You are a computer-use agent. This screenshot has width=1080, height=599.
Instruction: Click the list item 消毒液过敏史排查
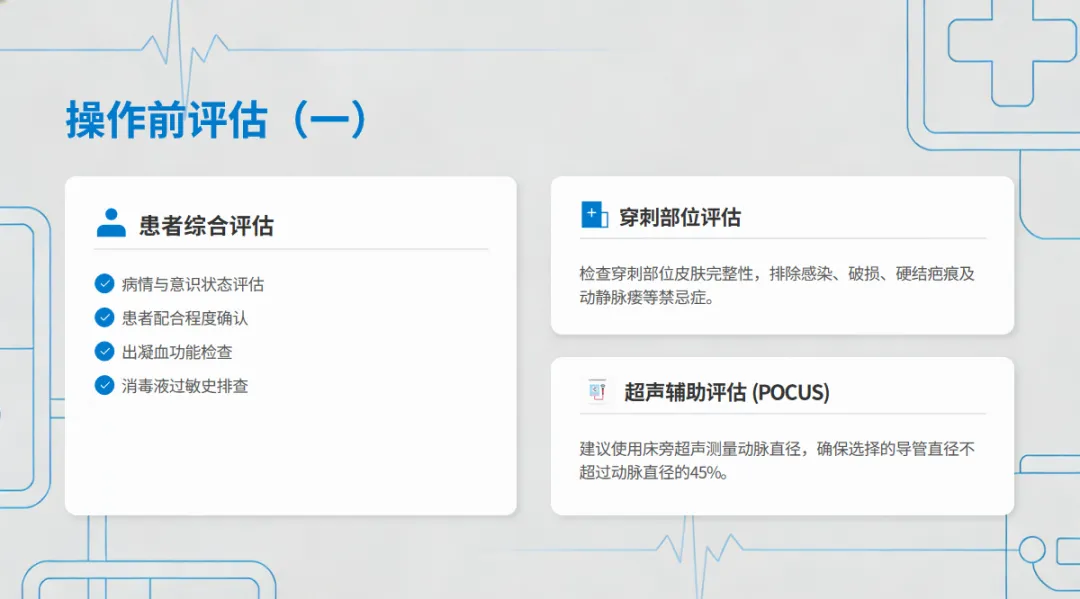pyautogui.click(x=185, y=386)
